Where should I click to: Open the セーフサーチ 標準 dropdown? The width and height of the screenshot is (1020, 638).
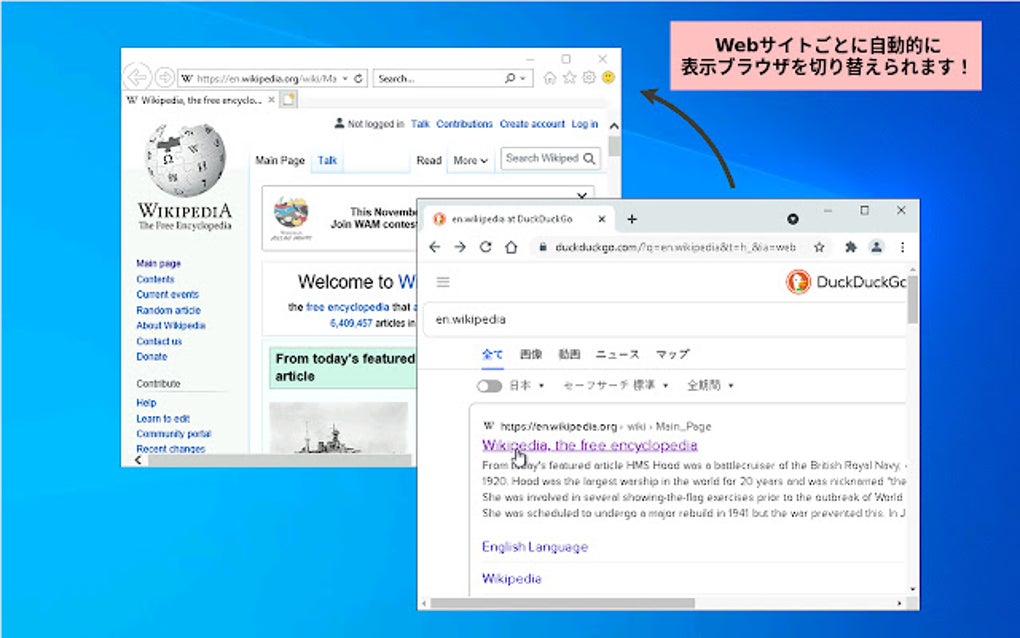point(615,386)
